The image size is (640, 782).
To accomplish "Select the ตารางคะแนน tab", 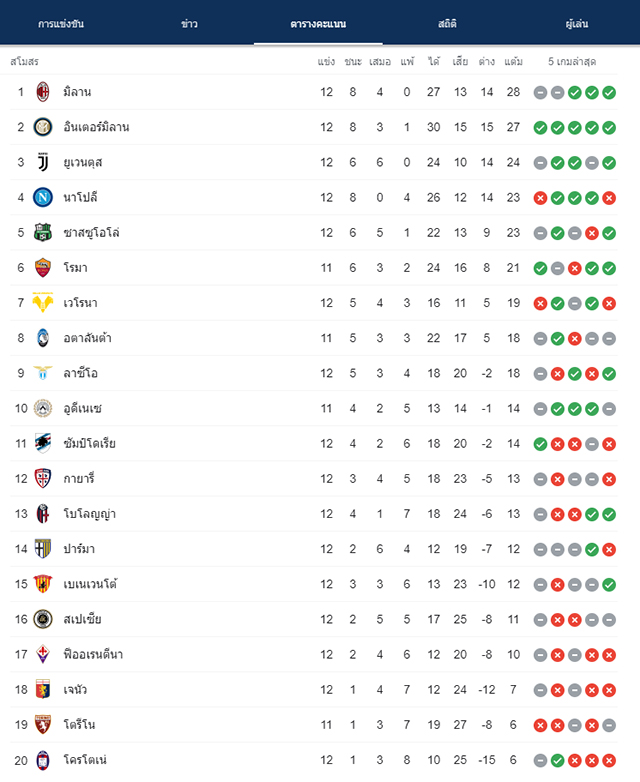I will coord(318,24).
